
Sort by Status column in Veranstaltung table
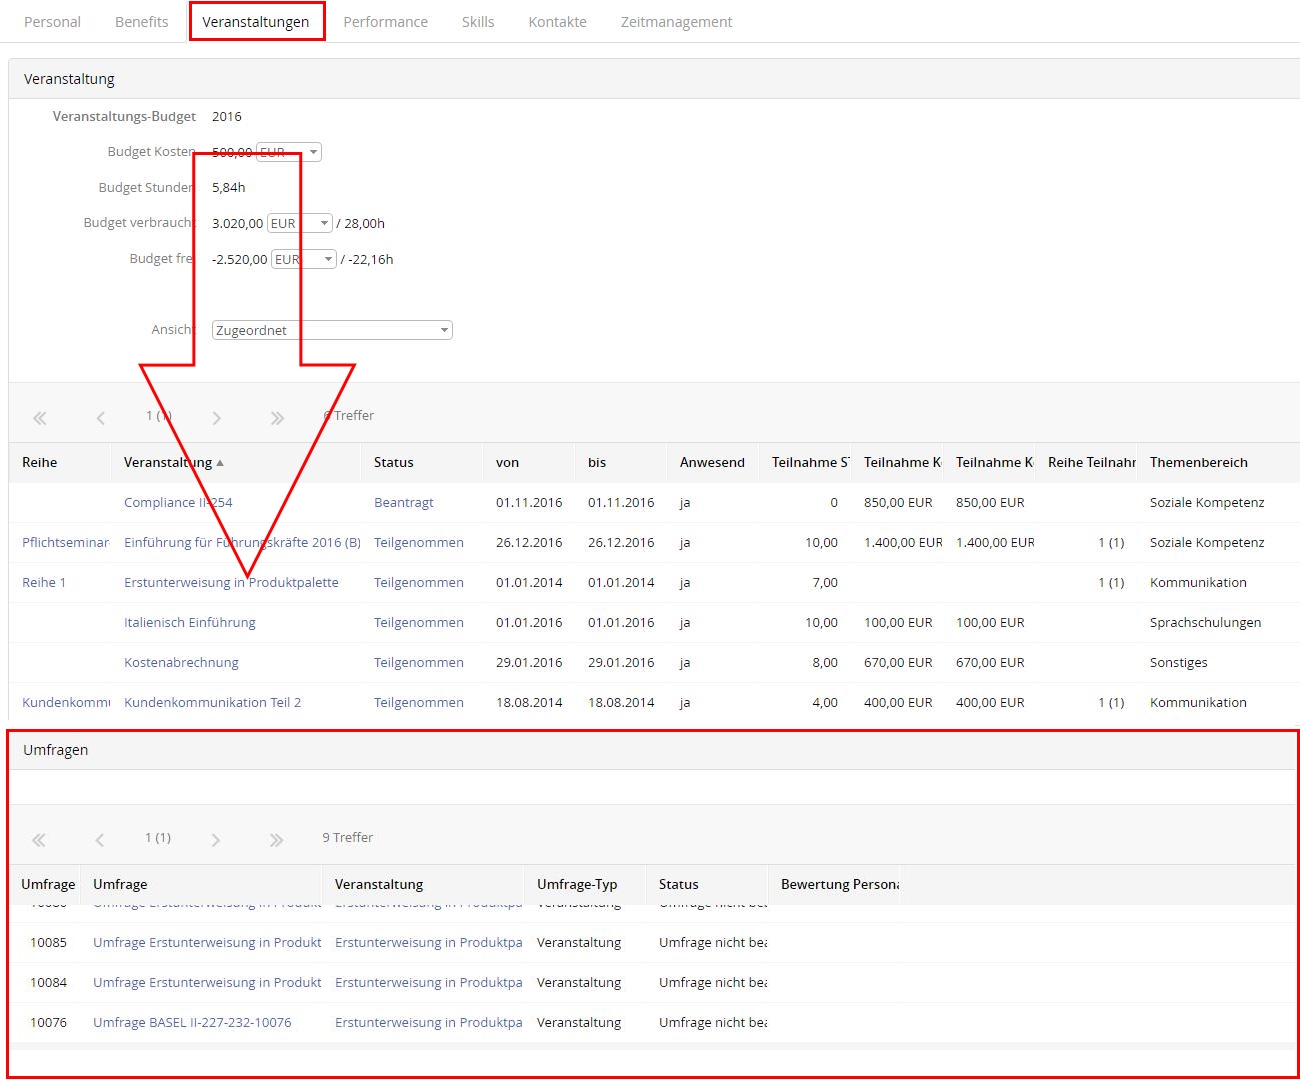tap(393, 462)
